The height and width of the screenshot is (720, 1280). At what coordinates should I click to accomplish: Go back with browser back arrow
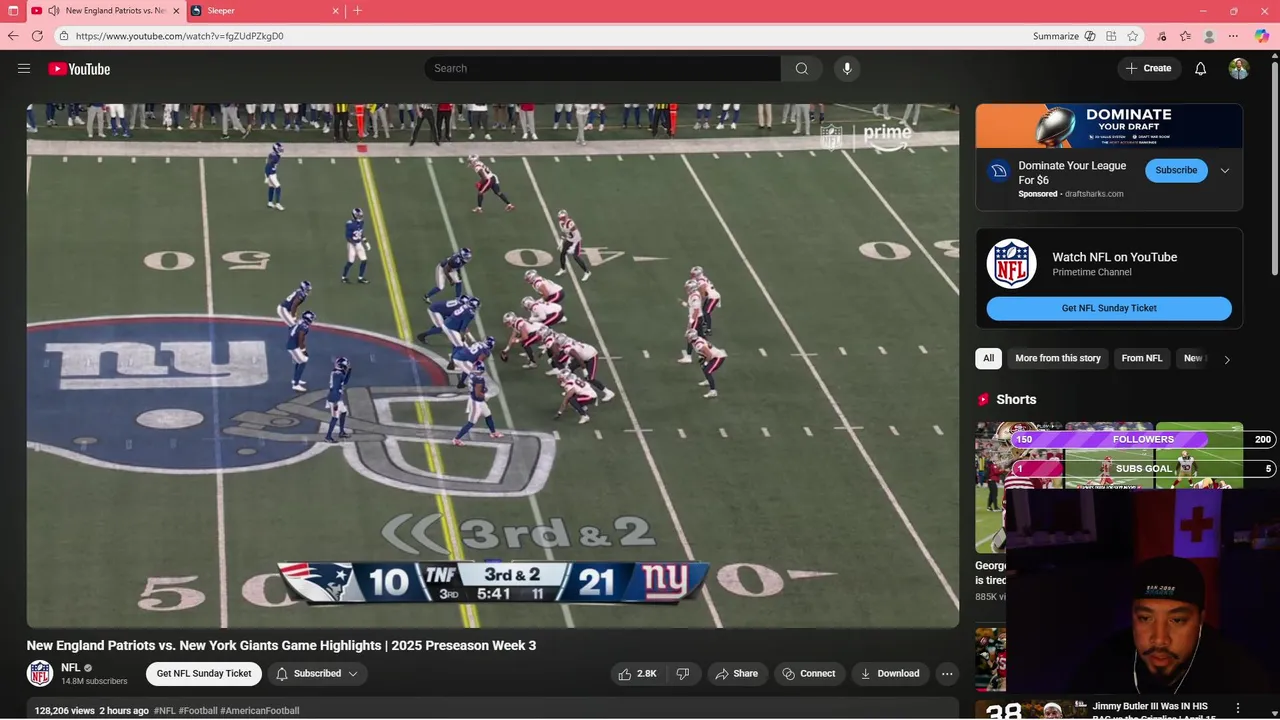coord(14,36)
